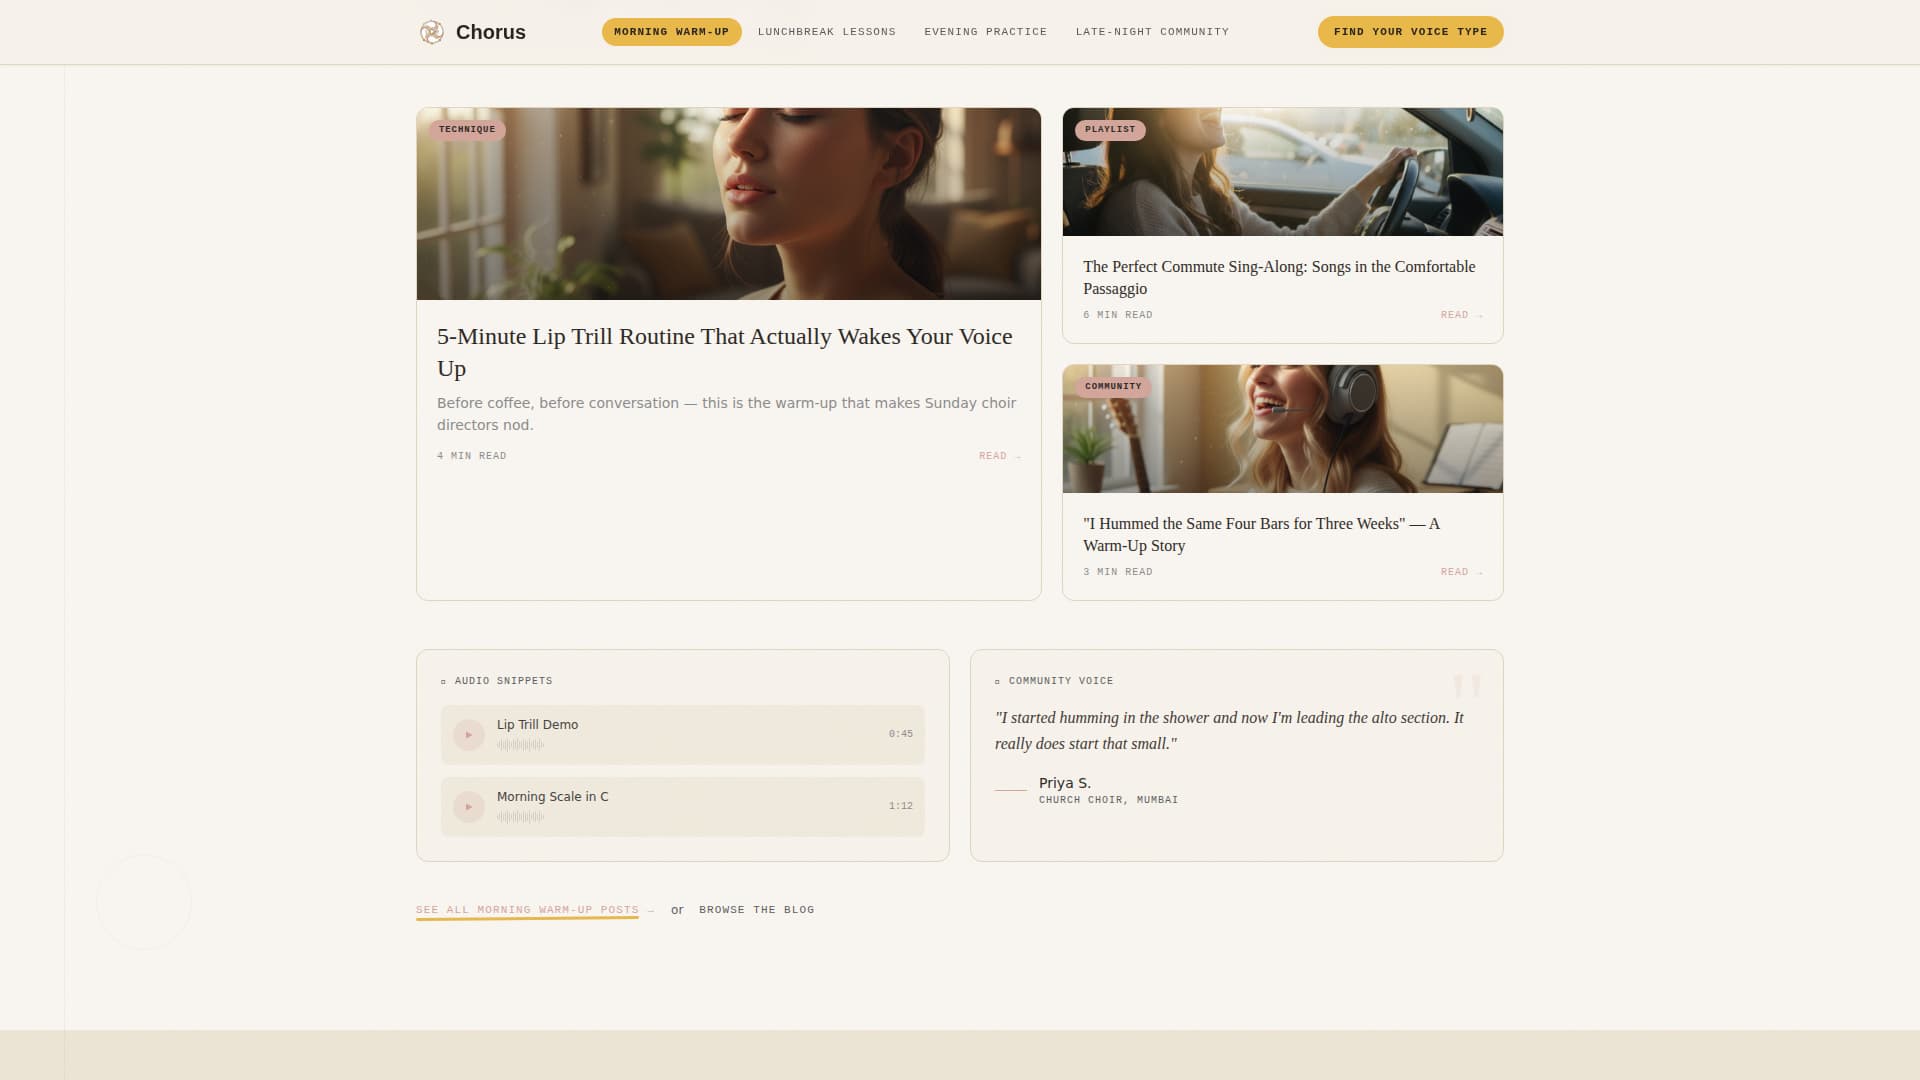Click the 1:12 duration label
Image resolution: width=1920 pixels, height=1080 pixels.
[x=900, y=806]
